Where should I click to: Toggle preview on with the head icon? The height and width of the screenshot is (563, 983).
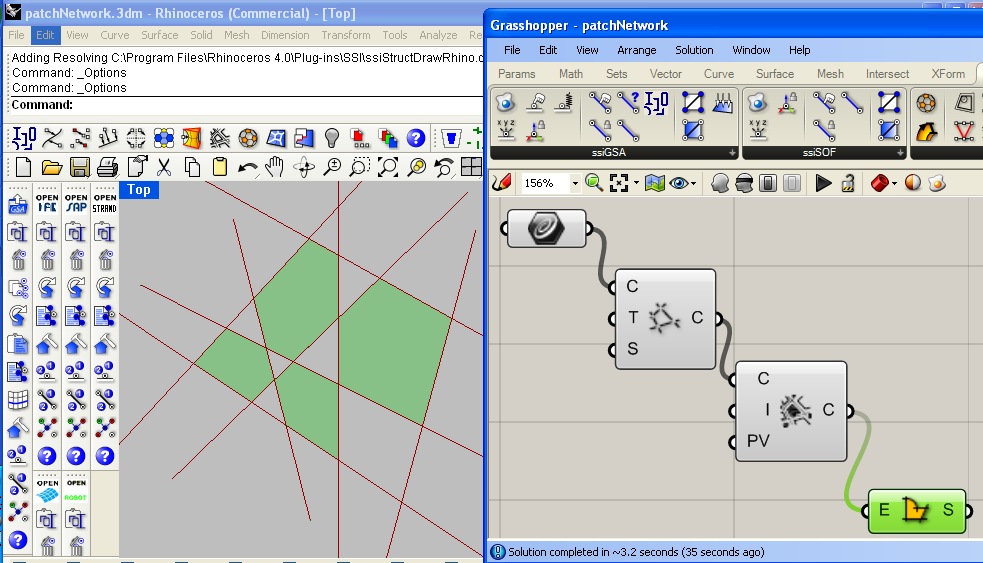tap(720, 183)
